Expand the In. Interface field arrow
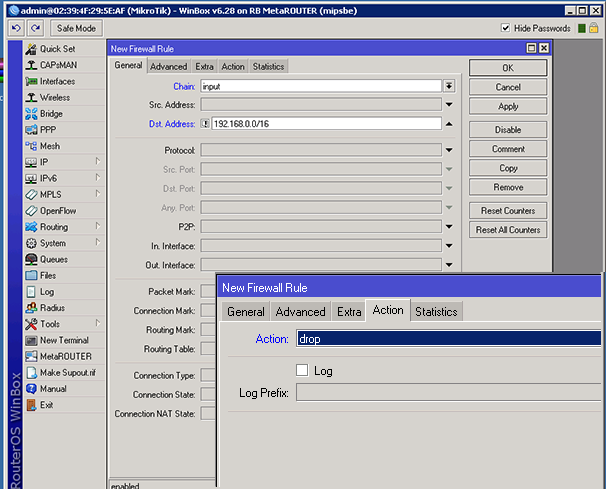Screen dimensions: 606x489 [449, 245]
